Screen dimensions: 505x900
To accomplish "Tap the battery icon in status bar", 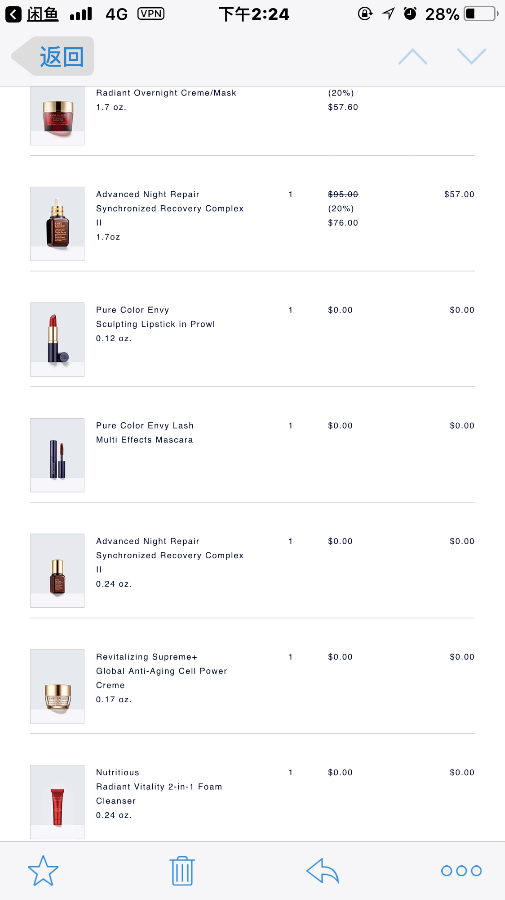I will click(480, 13).
